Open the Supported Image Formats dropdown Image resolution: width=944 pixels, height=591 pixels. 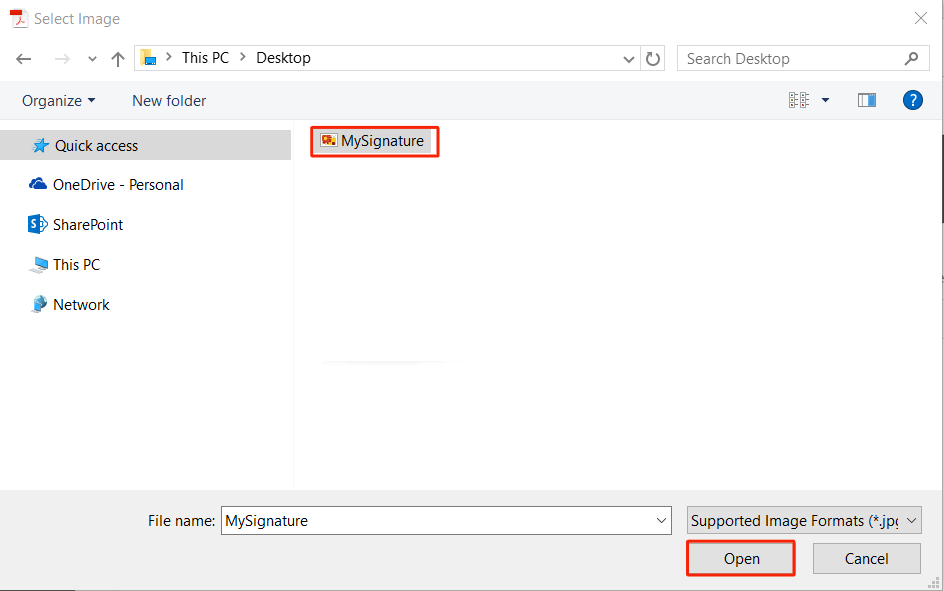pos(804,521)
